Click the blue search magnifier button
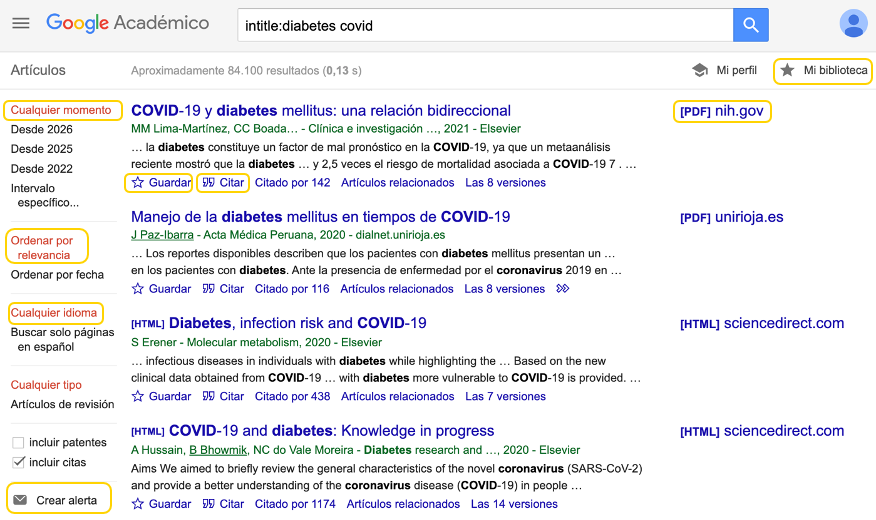Screen dimensions: 876x520 (750, 25)
